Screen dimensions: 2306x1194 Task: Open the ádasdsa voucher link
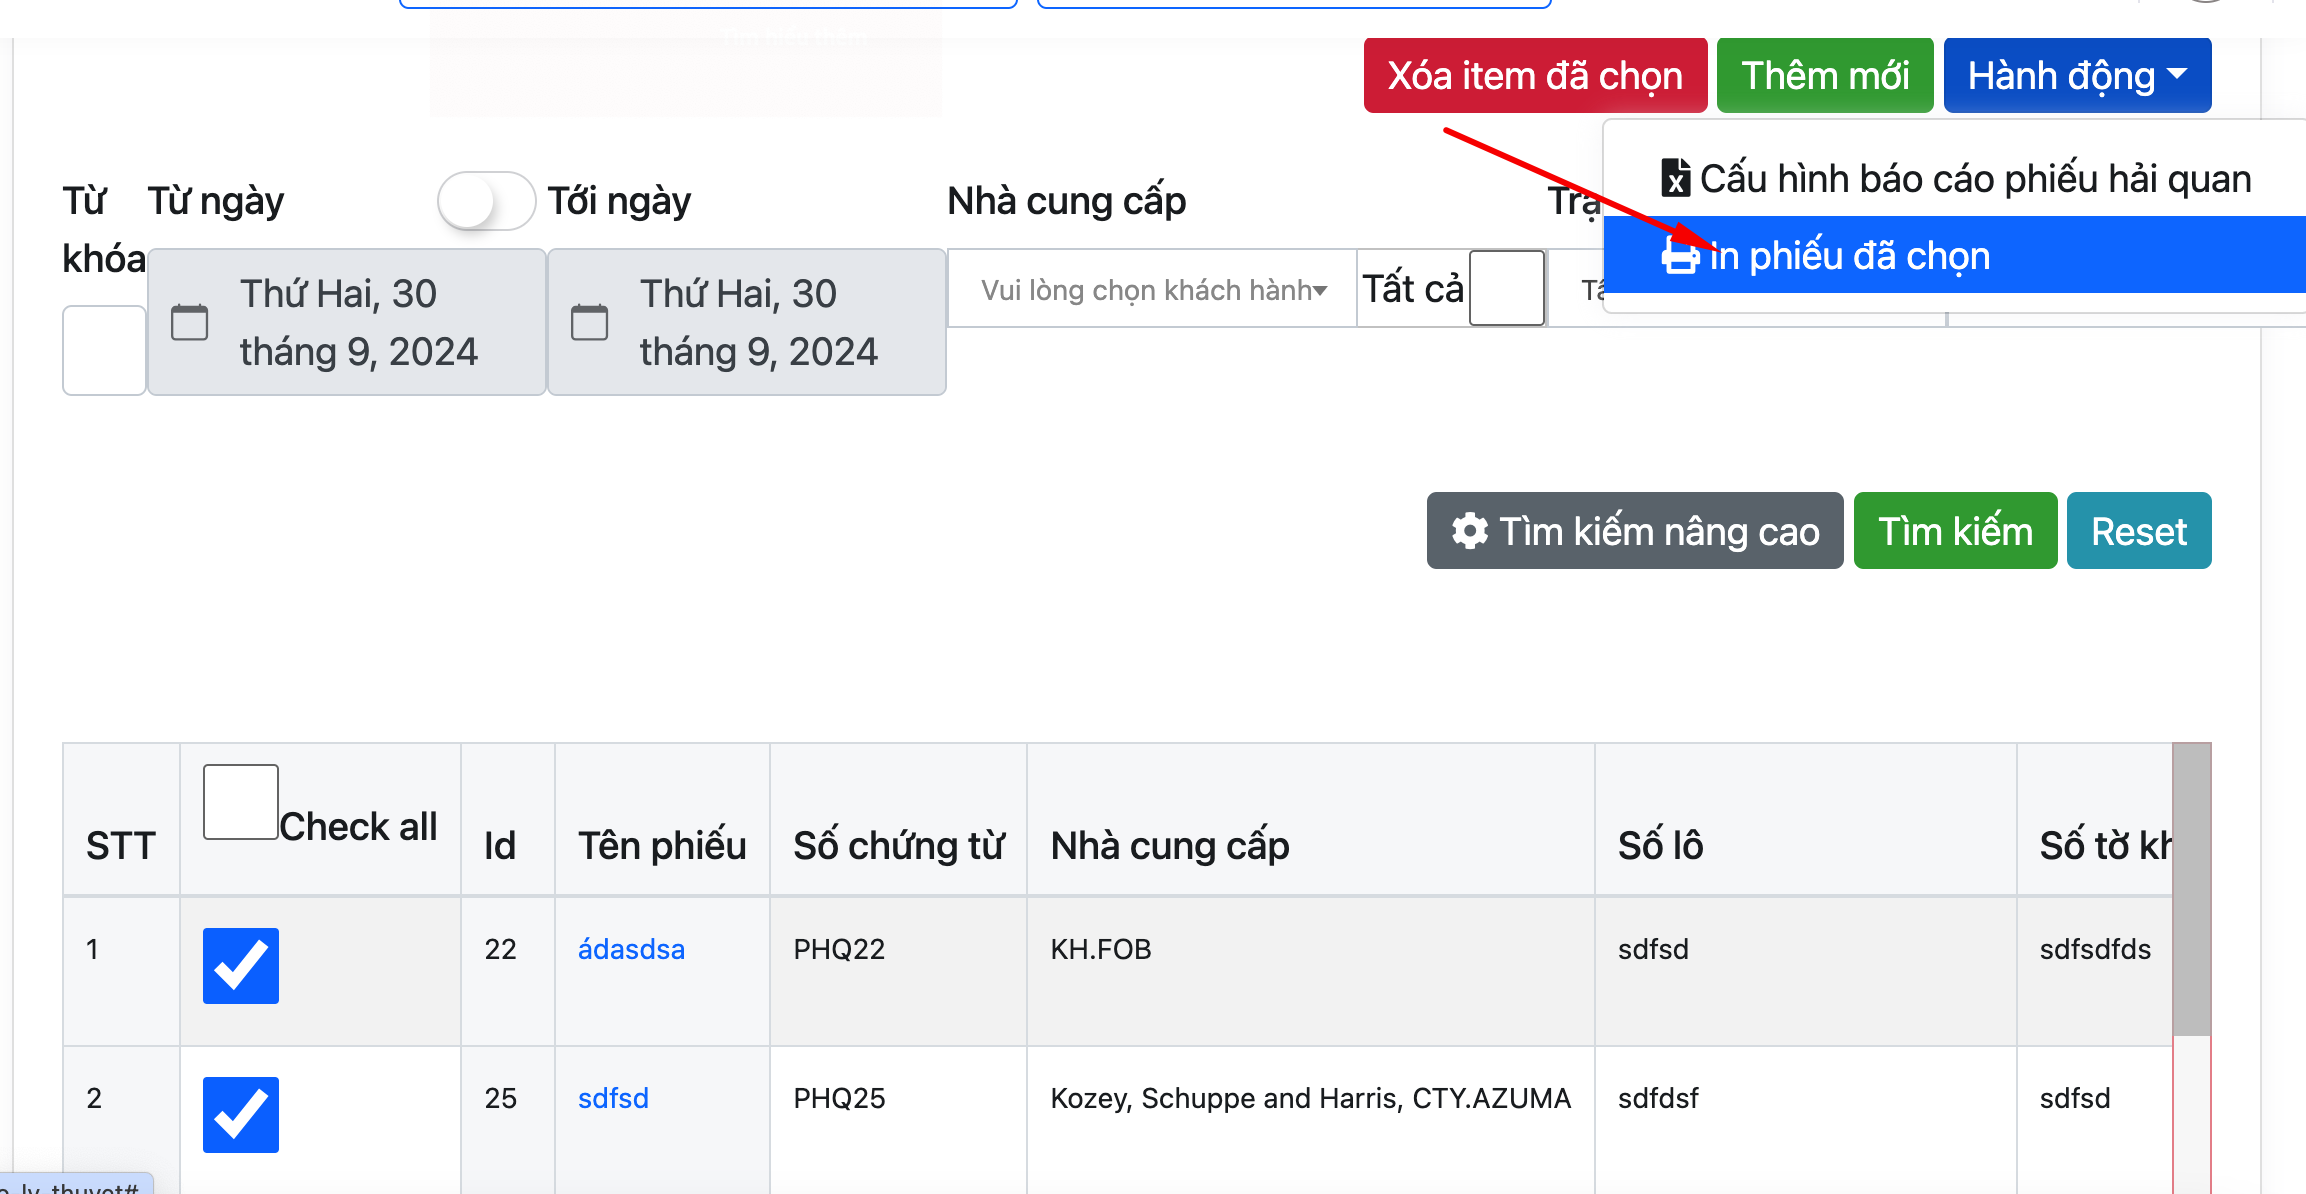point(631,949)
